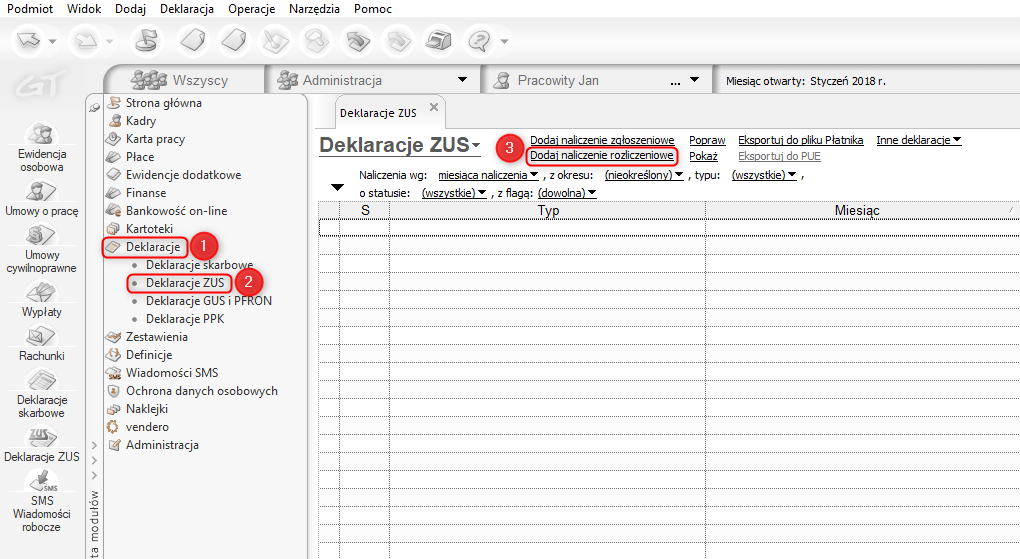Click the help question mark toolbar icon
This screenshot has height=559, width=1020.
coord(481,41)
